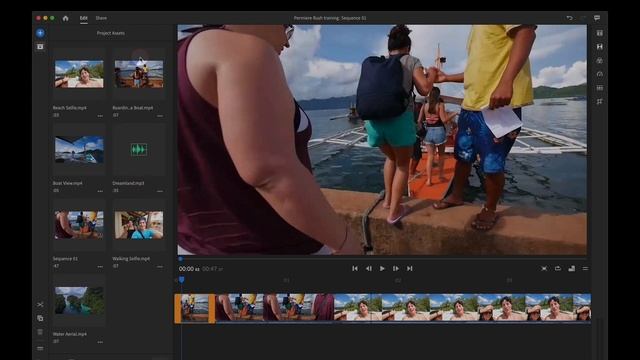The width and height of the screenshot is (640, 360).
Task: Open options for Boat View.mp4
Action: [x=100, y=191]
